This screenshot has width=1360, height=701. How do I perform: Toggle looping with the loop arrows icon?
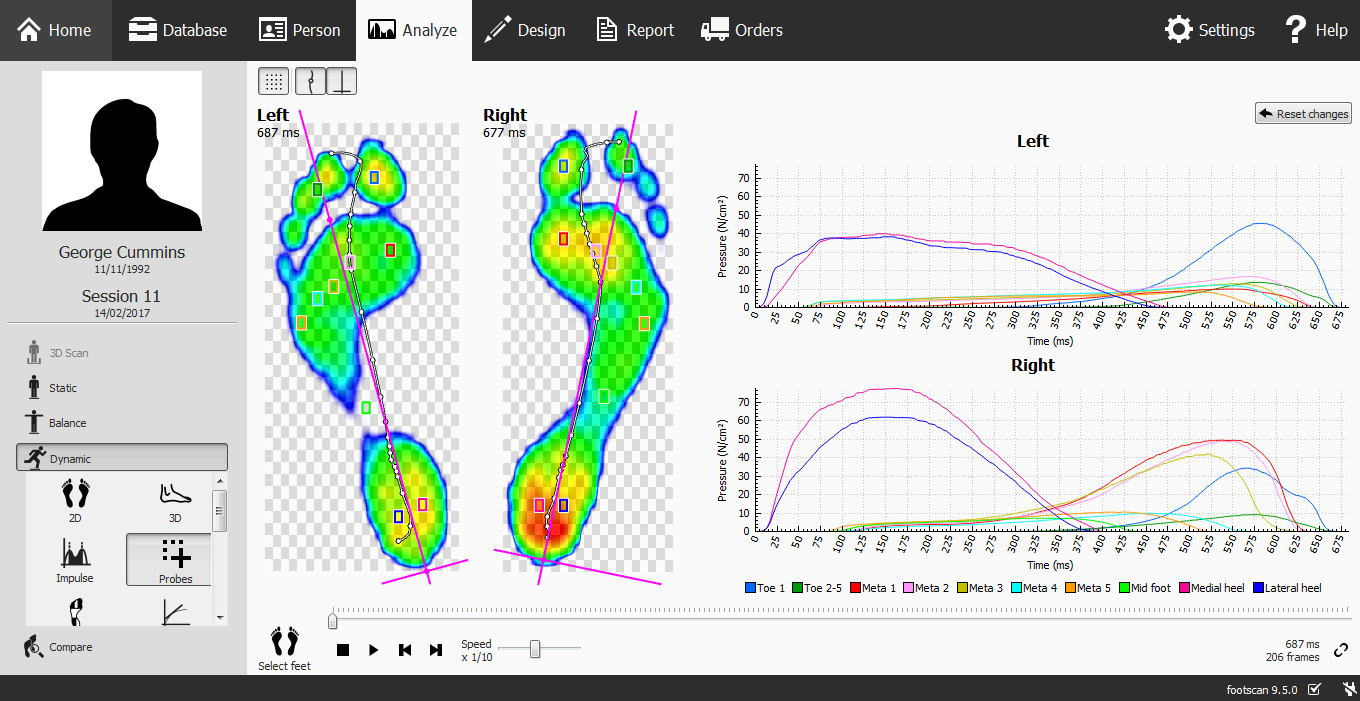point(1341,649)
